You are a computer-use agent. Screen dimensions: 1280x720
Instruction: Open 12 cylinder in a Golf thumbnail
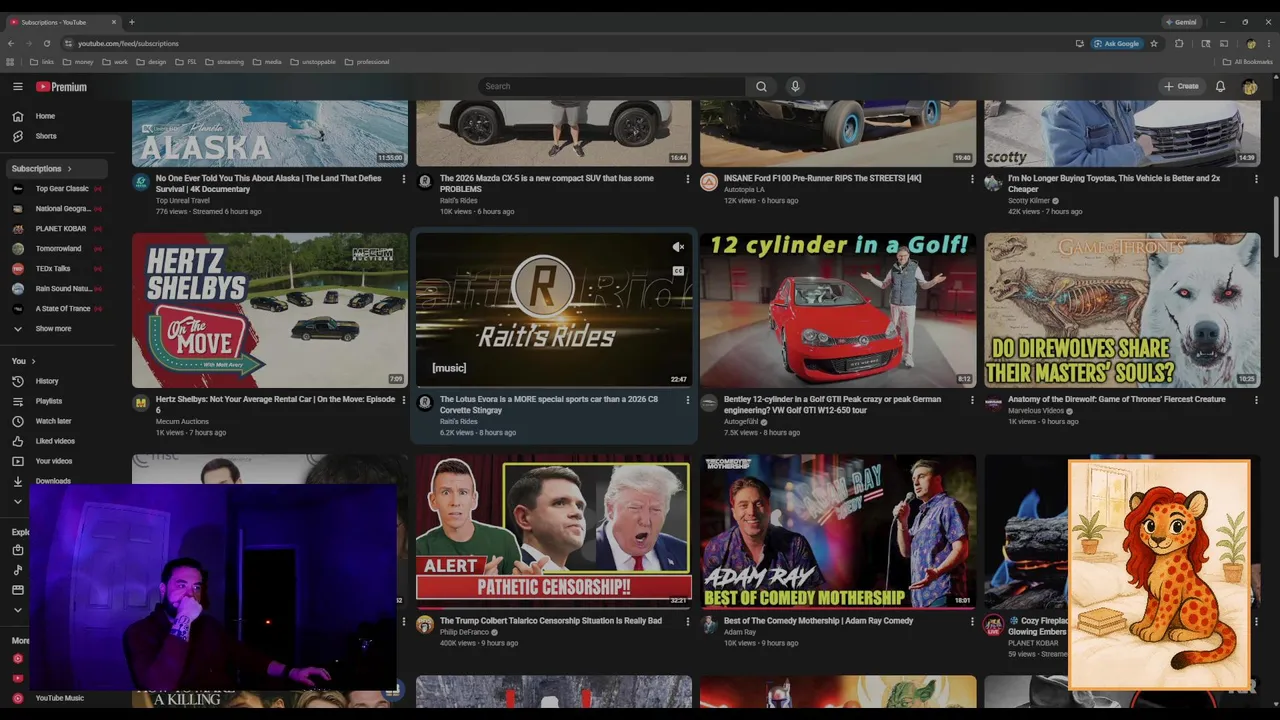click(x=838, y=310)
